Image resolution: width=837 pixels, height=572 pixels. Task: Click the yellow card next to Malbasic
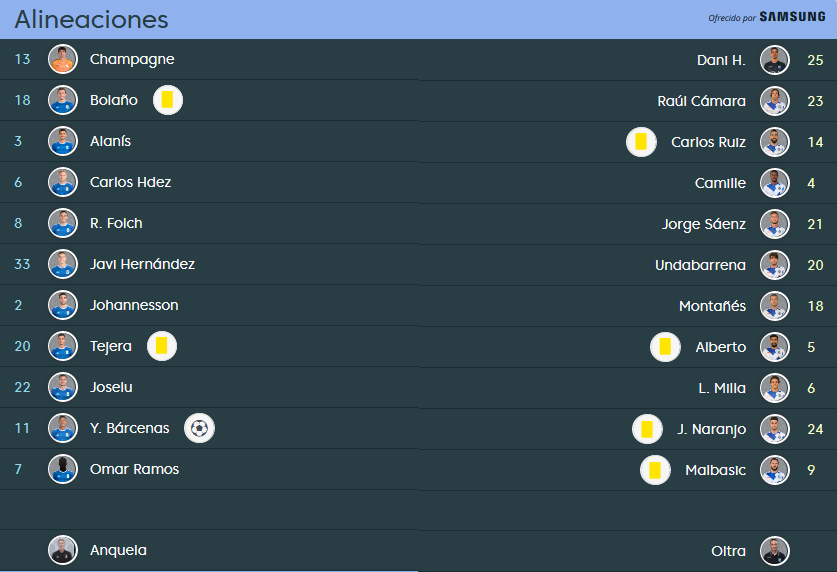(x=655, y=470)
